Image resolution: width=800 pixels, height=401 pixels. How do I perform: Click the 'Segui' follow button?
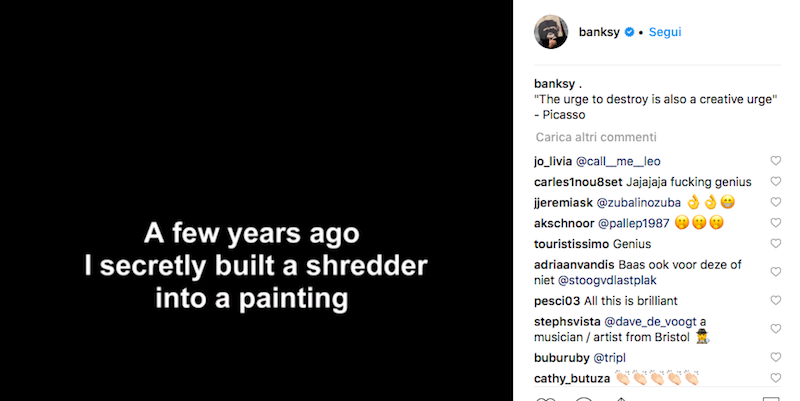665,32
